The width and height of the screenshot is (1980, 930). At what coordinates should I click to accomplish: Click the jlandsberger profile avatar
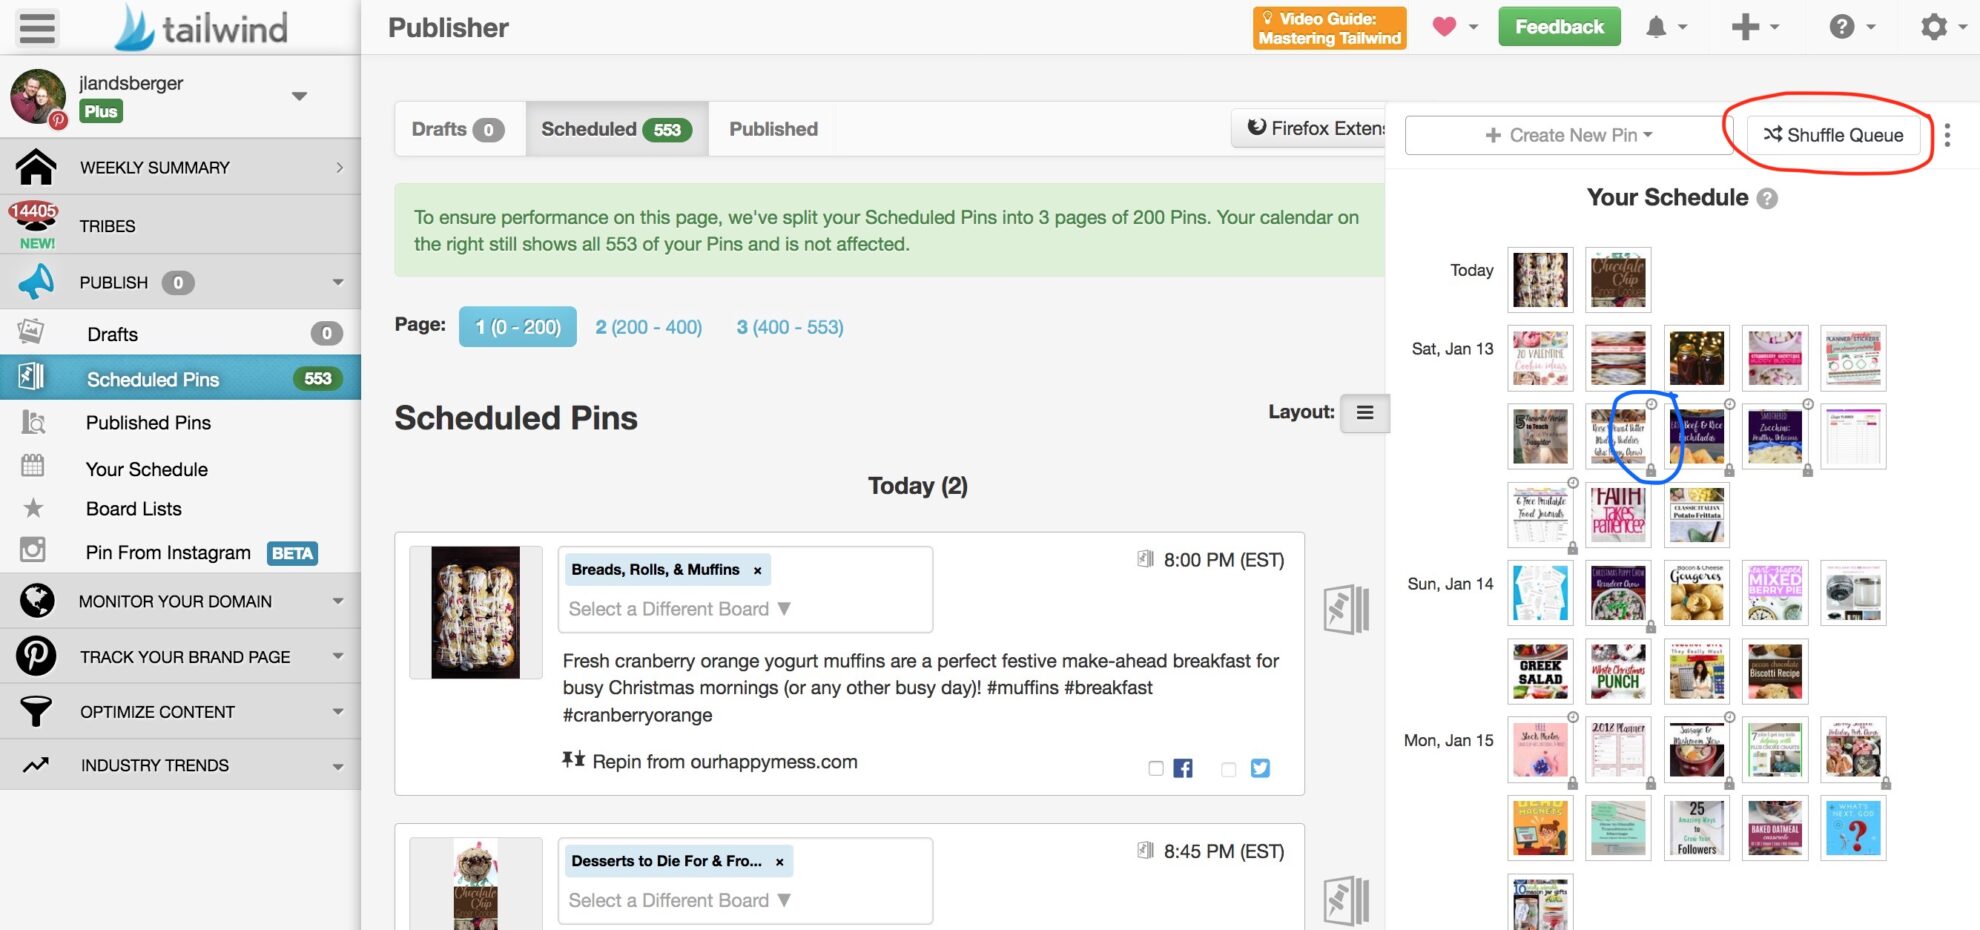tap(38, 97)
